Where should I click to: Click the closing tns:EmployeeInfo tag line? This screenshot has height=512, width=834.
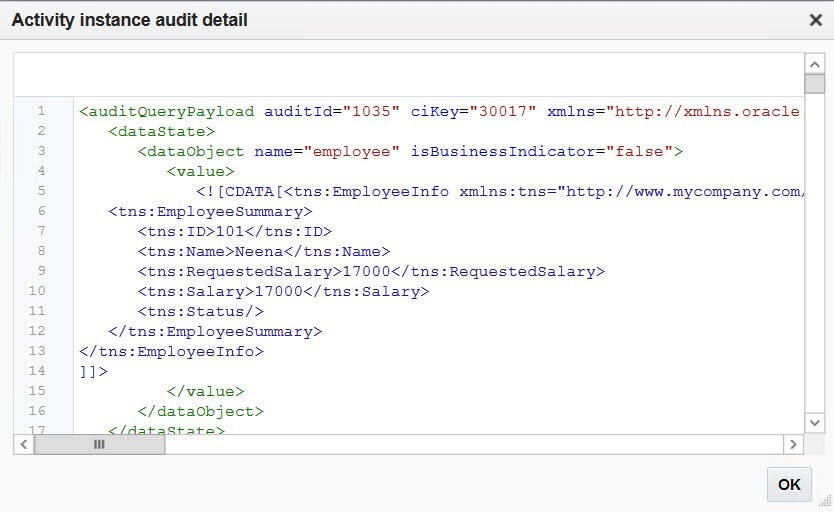171,351
